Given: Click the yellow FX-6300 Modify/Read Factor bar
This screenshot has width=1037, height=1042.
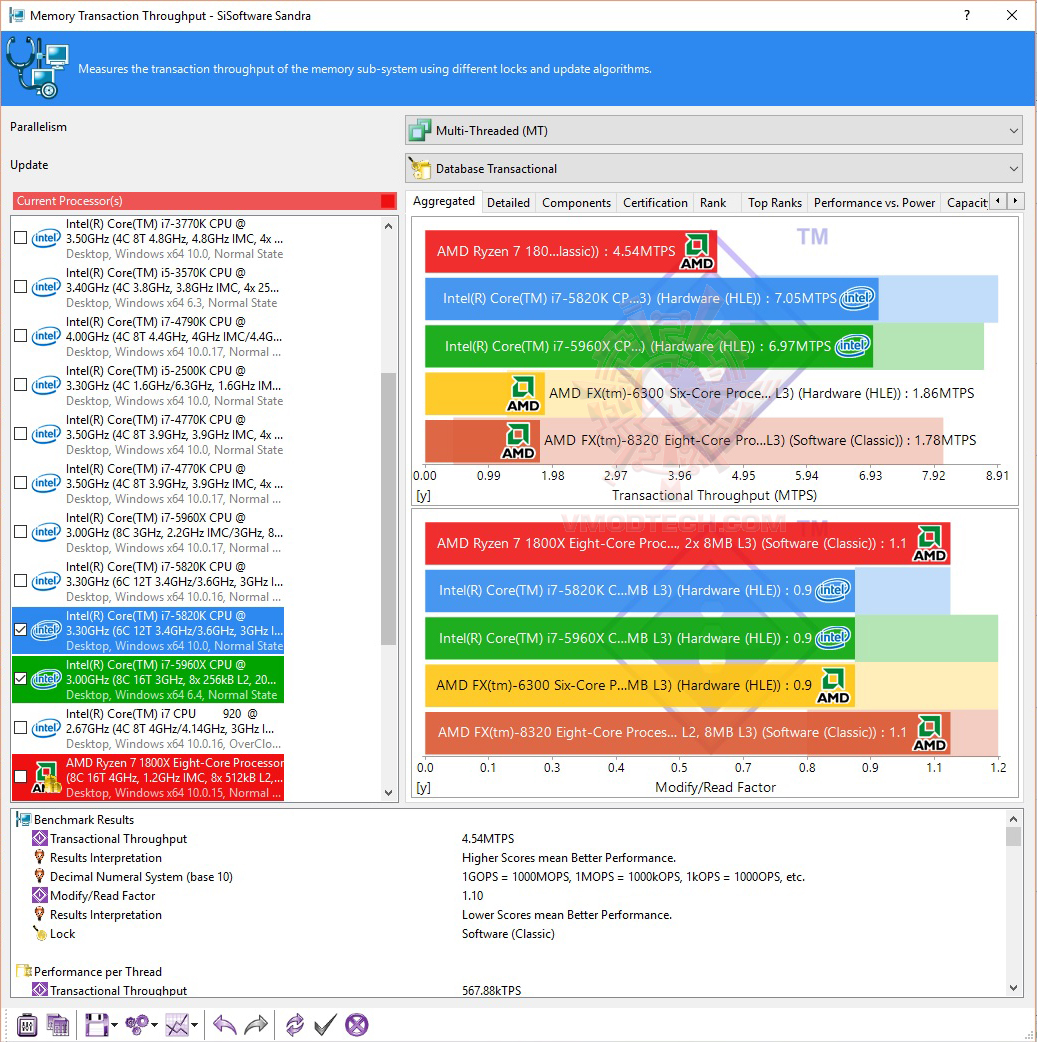Looking at the screenshot, I should [x=639, y=685].
